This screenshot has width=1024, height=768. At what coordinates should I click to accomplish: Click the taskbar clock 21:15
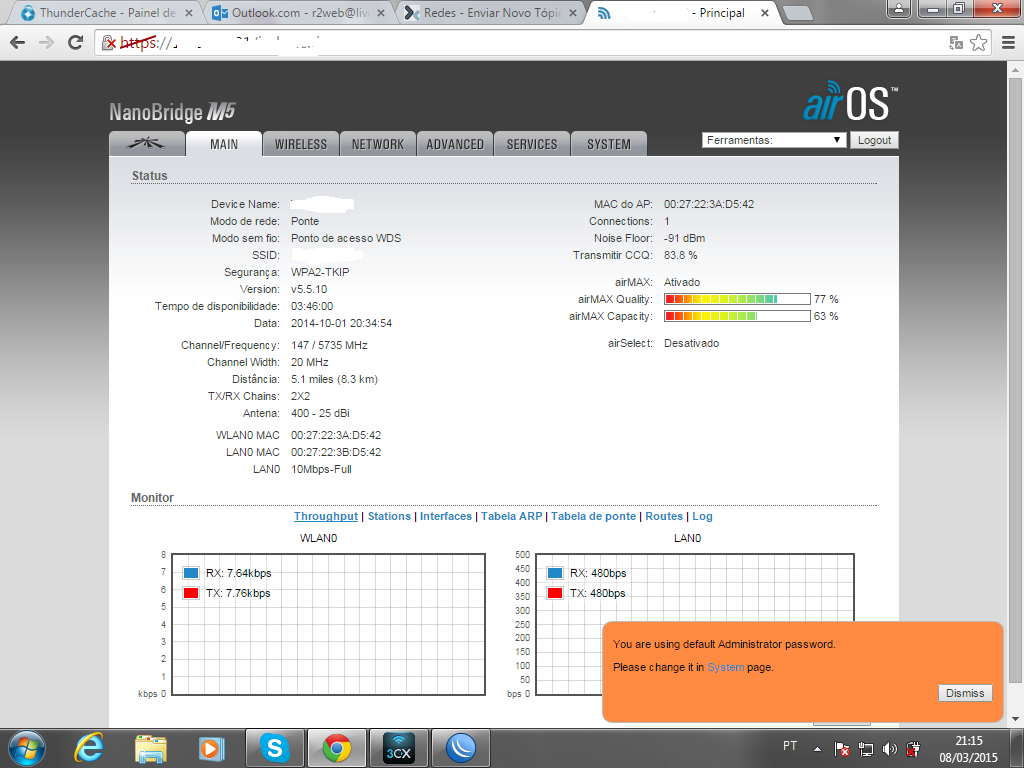(x=968, y=741)
